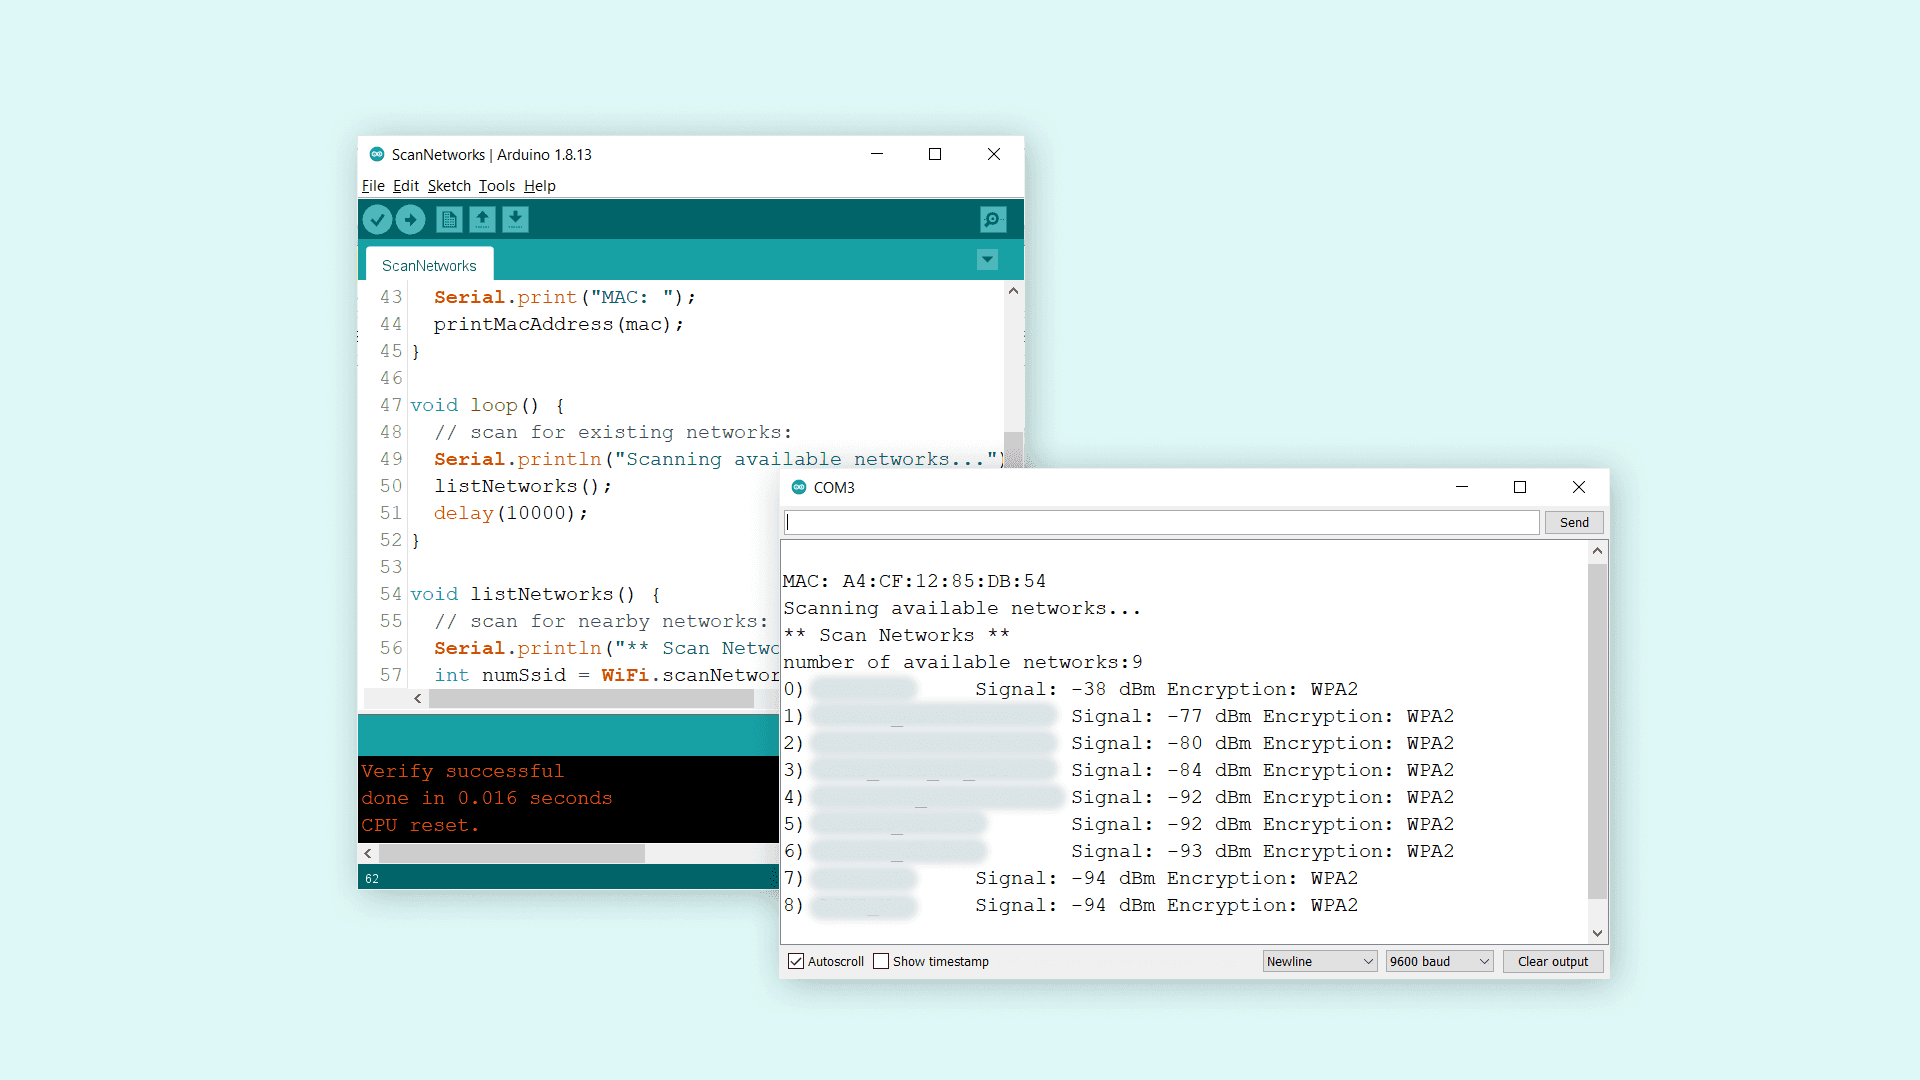Image resolution: width=1920 pixels, height=1080 pixels.
Task: Click the Save sketch icon
Action: click(515, 219)
